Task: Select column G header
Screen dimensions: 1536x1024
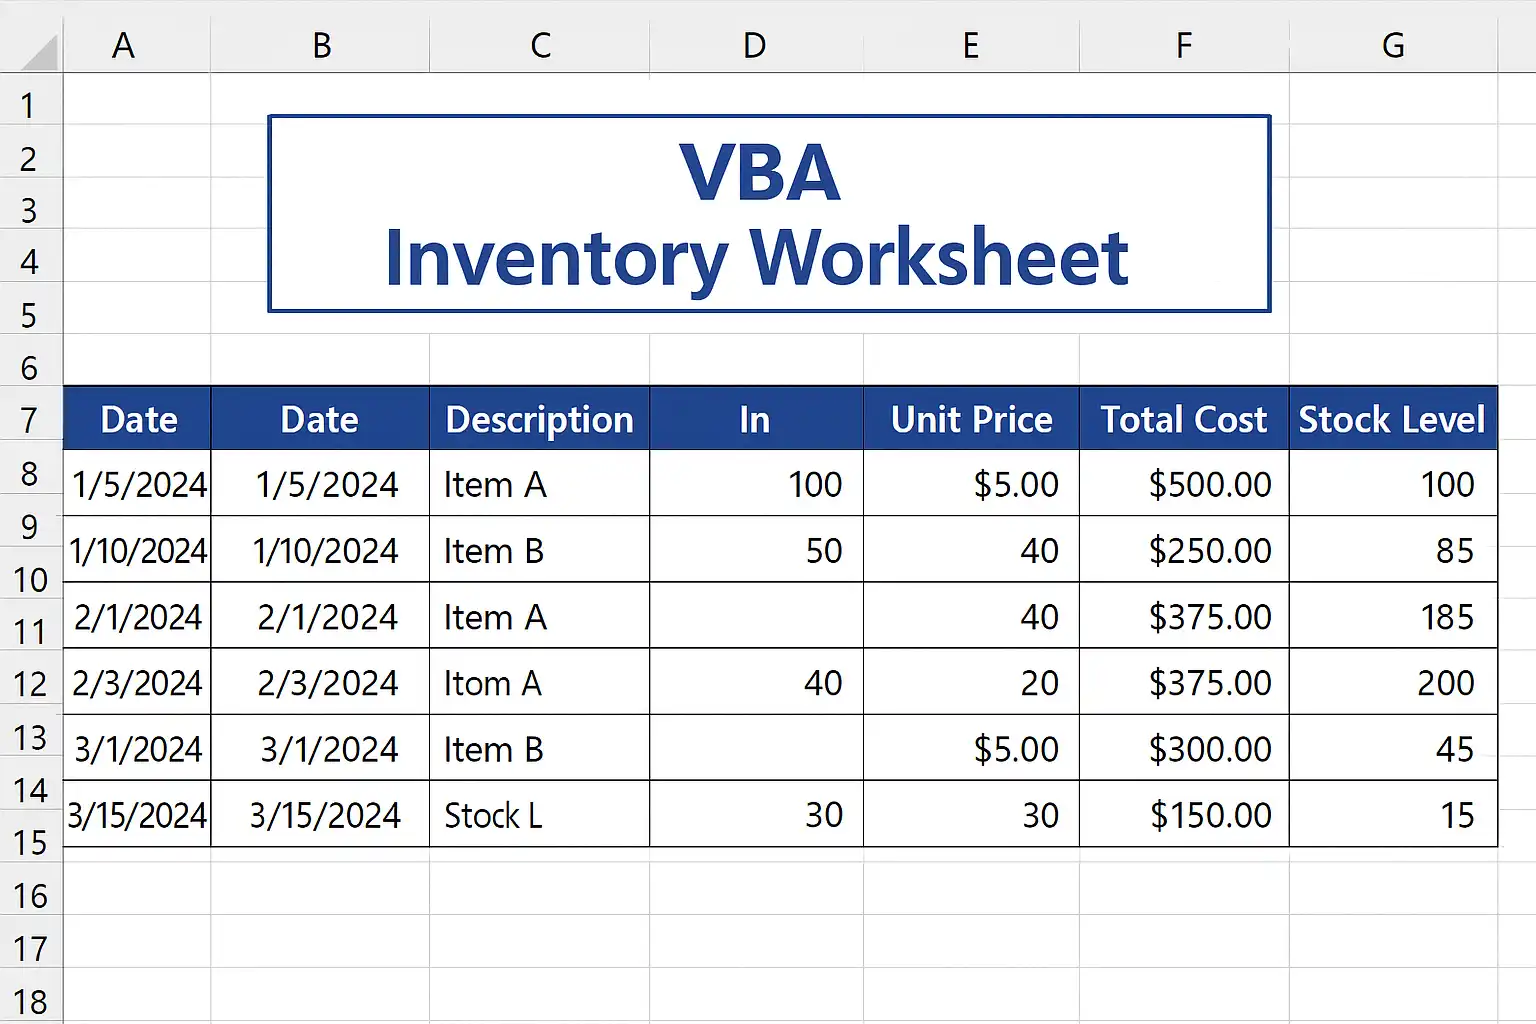Action: (1392, 46)
